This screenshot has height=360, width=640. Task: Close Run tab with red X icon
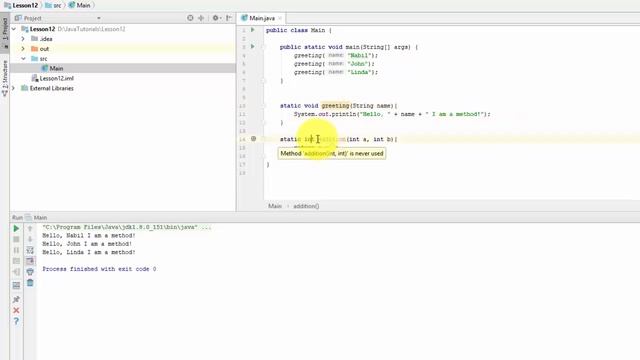click(16, 311)
